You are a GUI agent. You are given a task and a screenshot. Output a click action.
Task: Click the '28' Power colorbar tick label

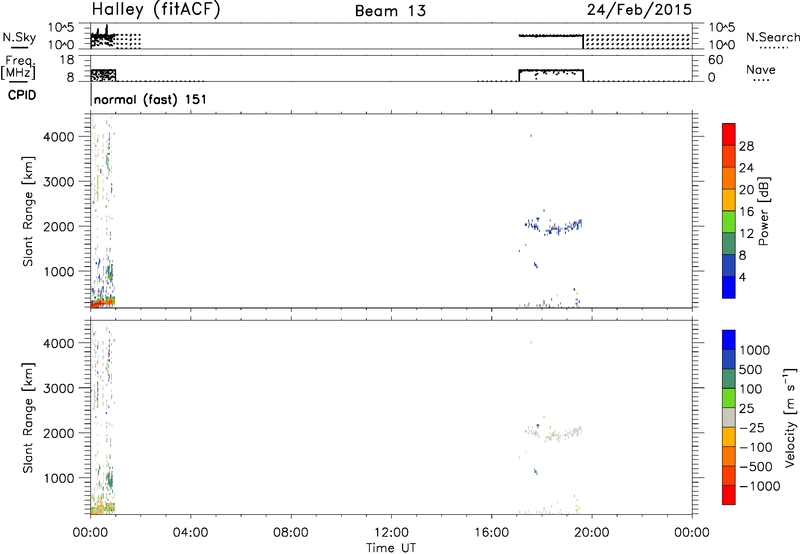tap(746, 146)
